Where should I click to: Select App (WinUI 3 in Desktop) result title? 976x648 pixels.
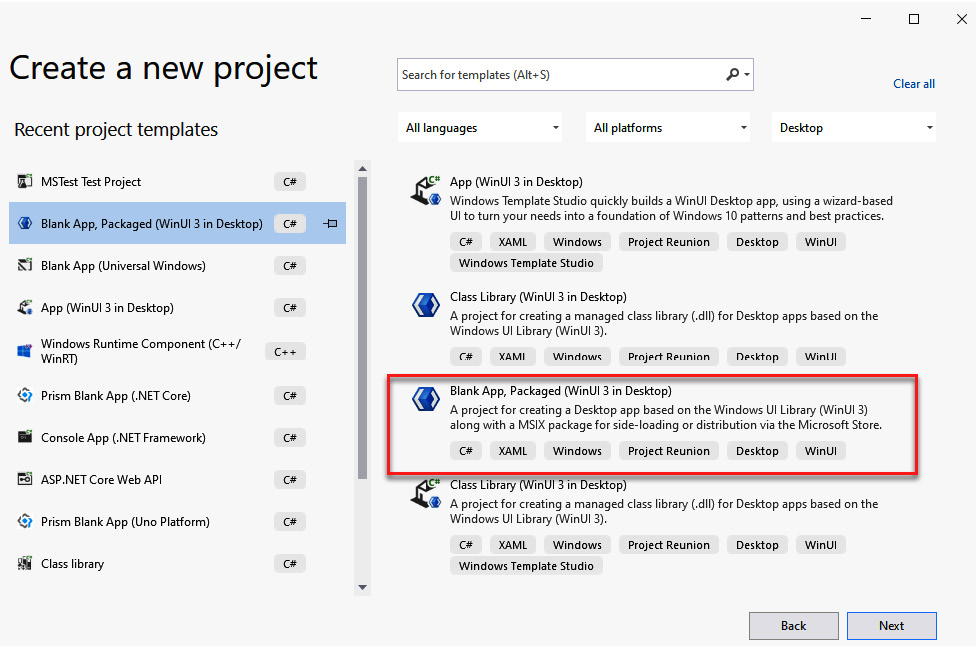pos(516,182)
